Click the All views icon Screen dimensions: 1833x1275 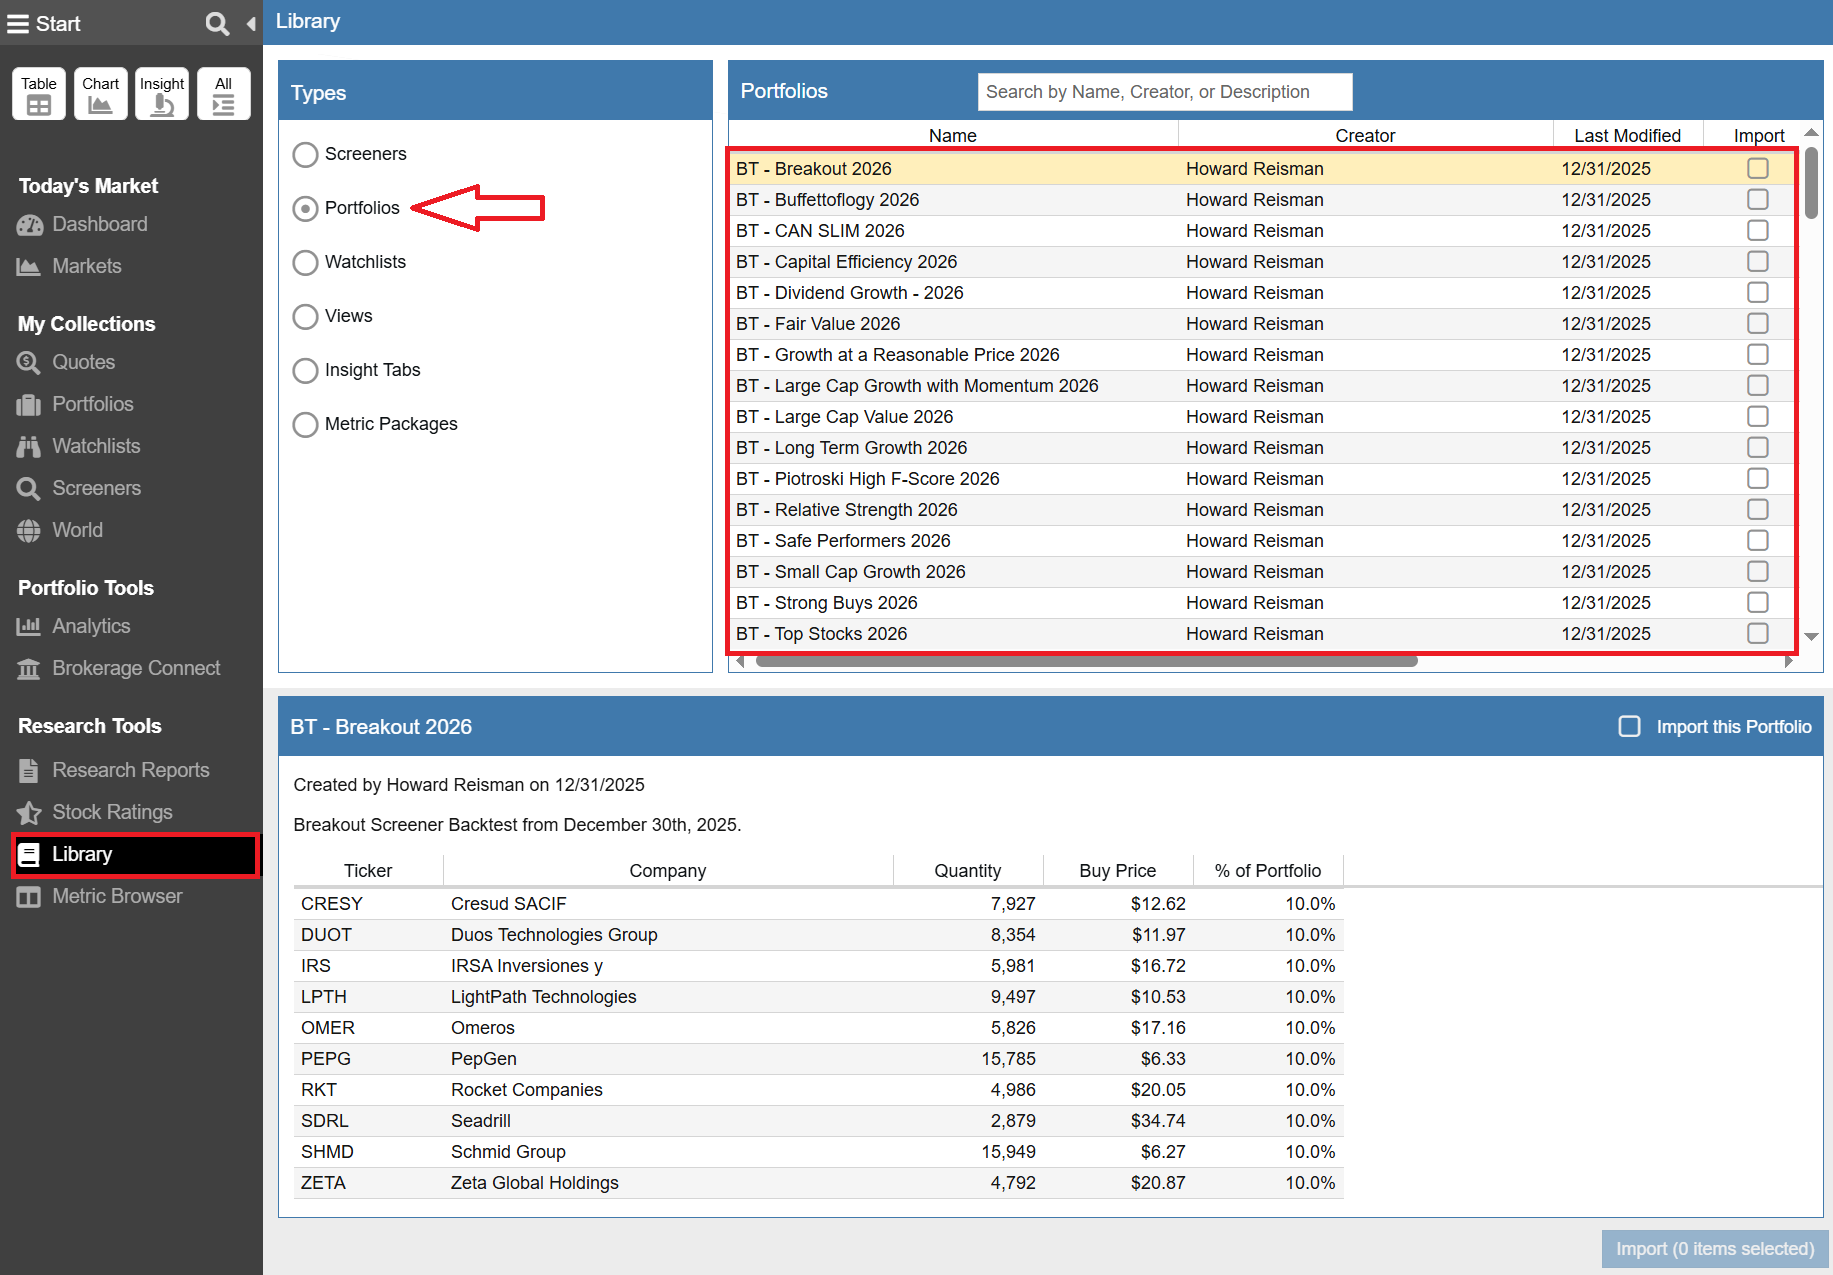click(223, 94)
